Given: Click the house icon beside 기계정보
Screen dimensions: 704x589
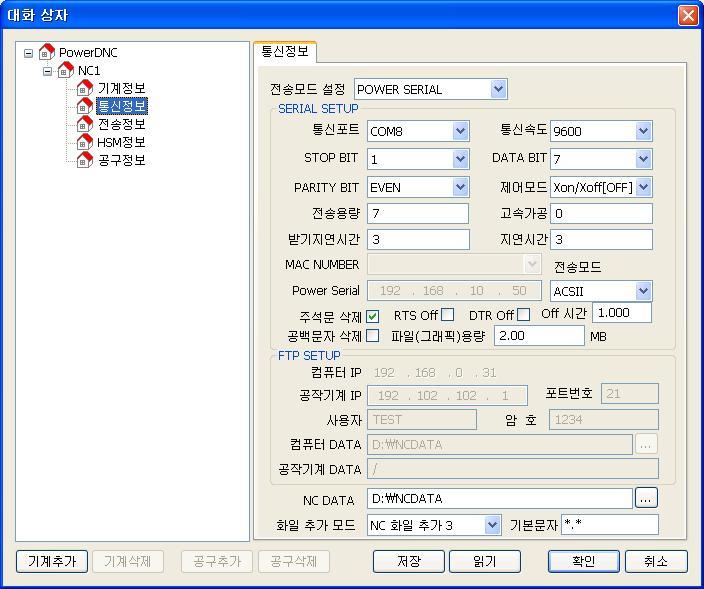Looking at the screenshot, I should [84, 88].
